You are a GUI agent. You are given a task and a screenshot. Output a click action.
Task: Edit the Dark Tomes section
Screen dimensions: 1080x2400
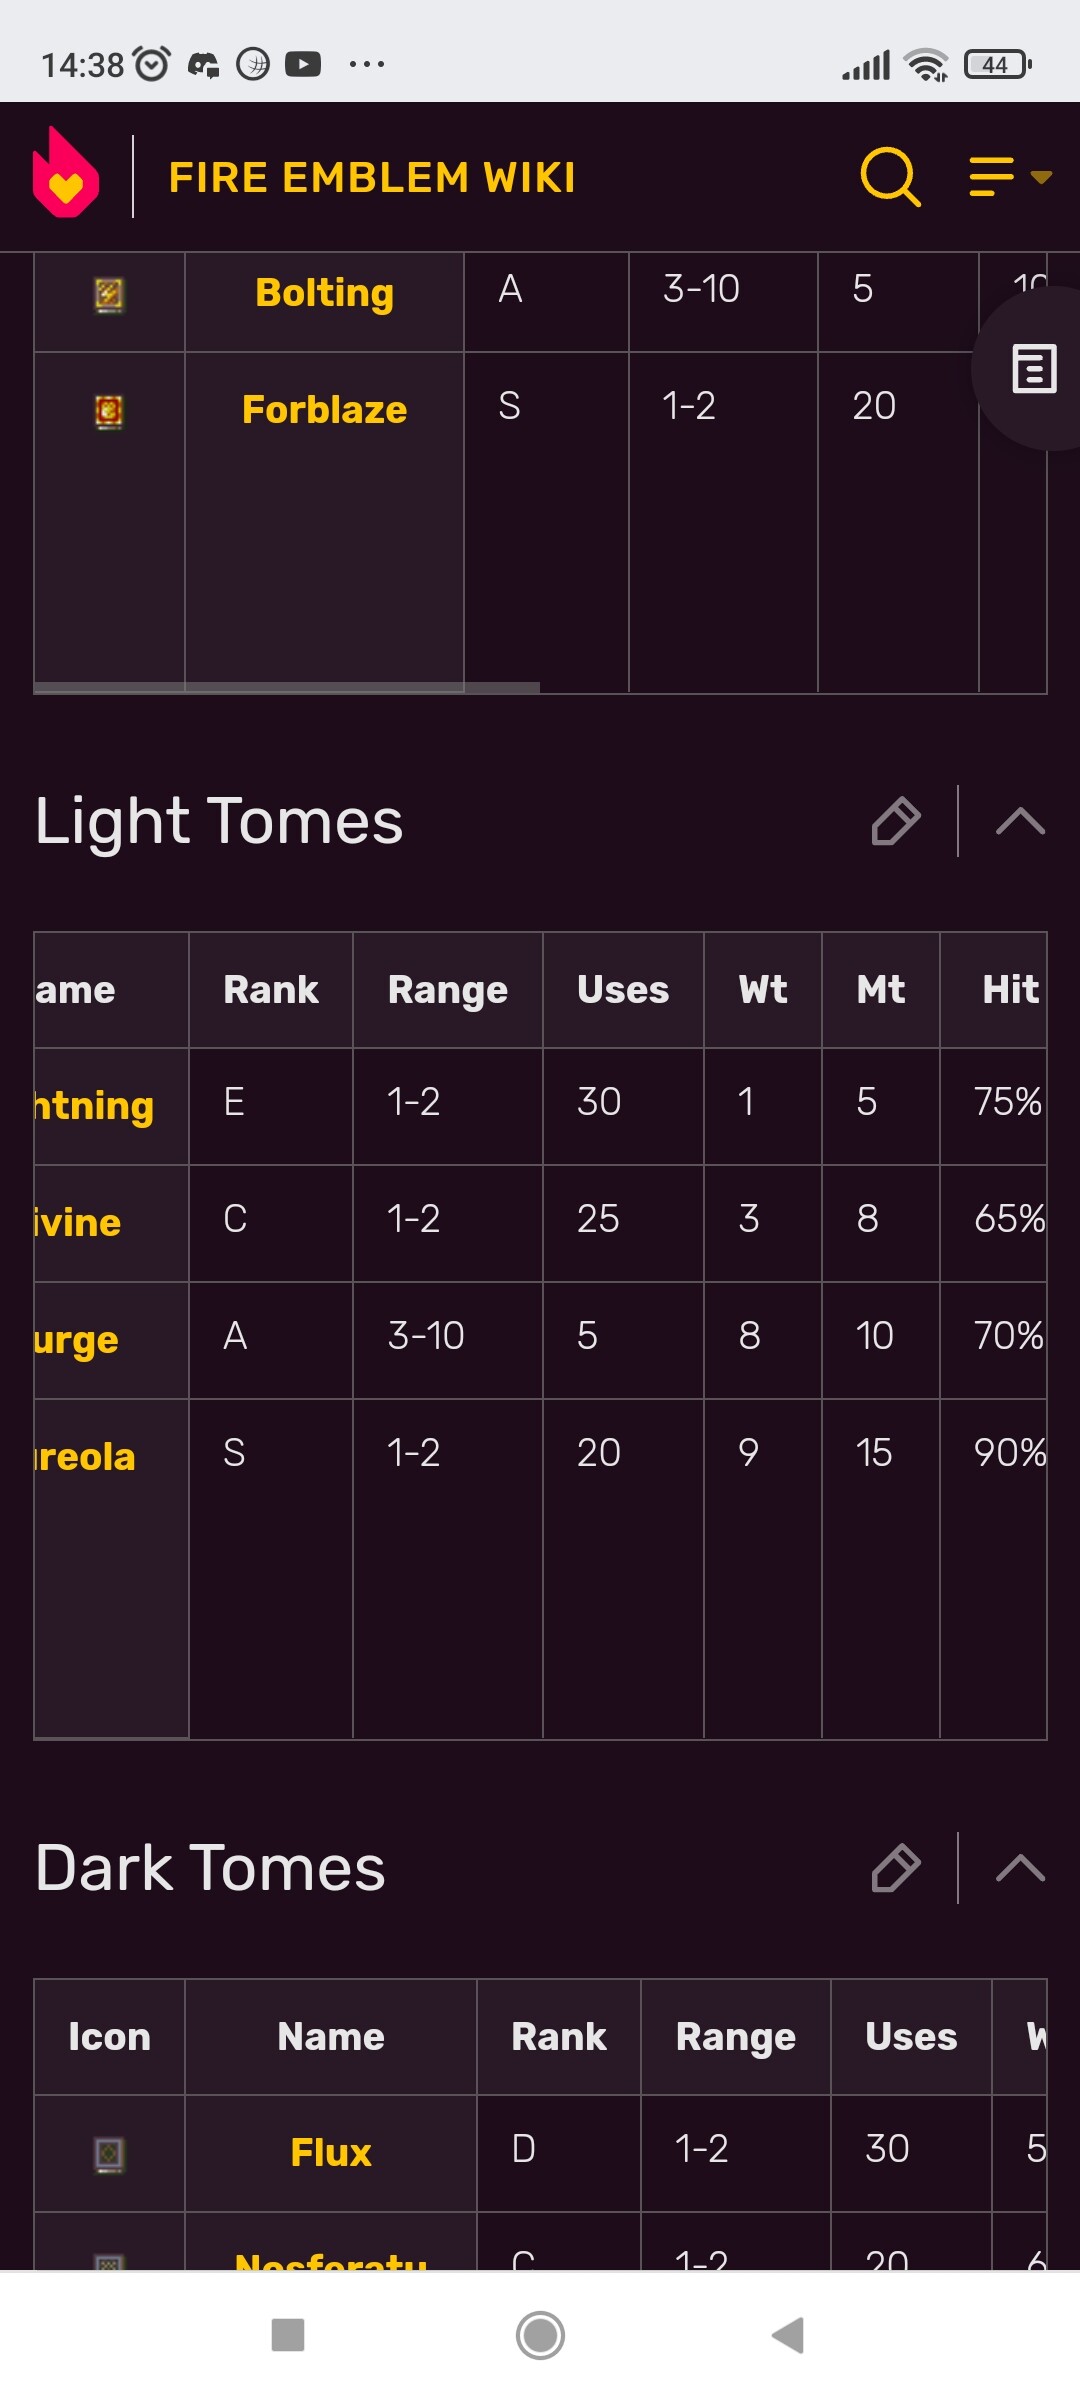pos(895,1868)
